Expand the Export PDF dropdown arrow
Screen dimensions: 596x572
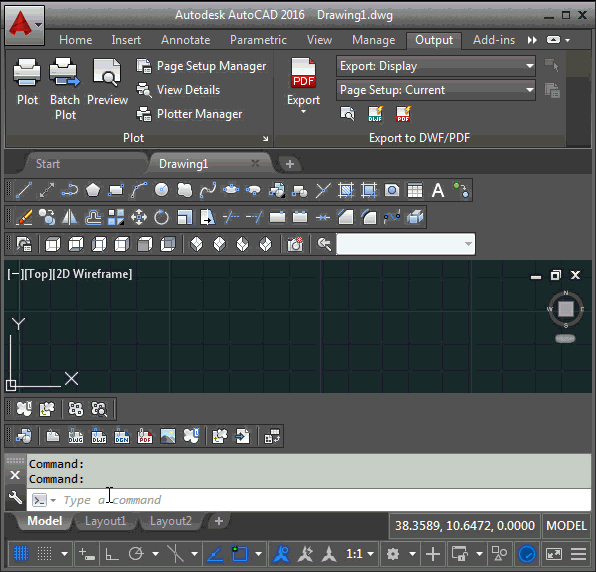pyautogui.click(x=303, y=112)
